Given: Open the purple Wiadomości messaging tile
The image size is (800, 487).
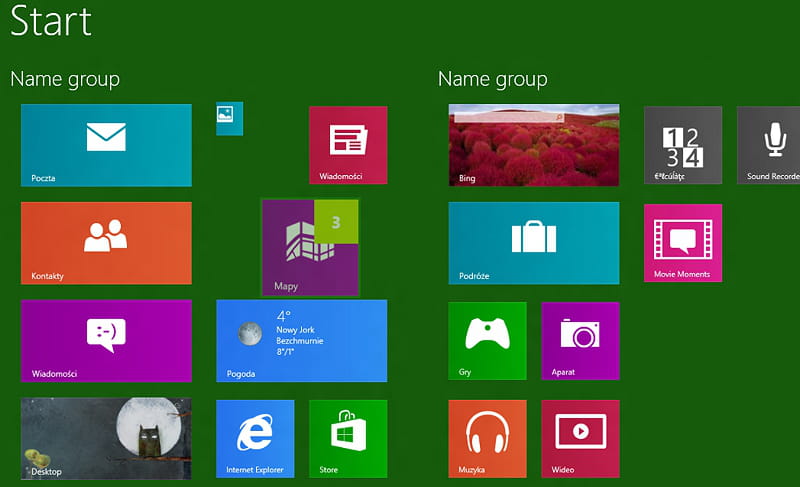Looking at the screenshot, I should click(106, 340).
